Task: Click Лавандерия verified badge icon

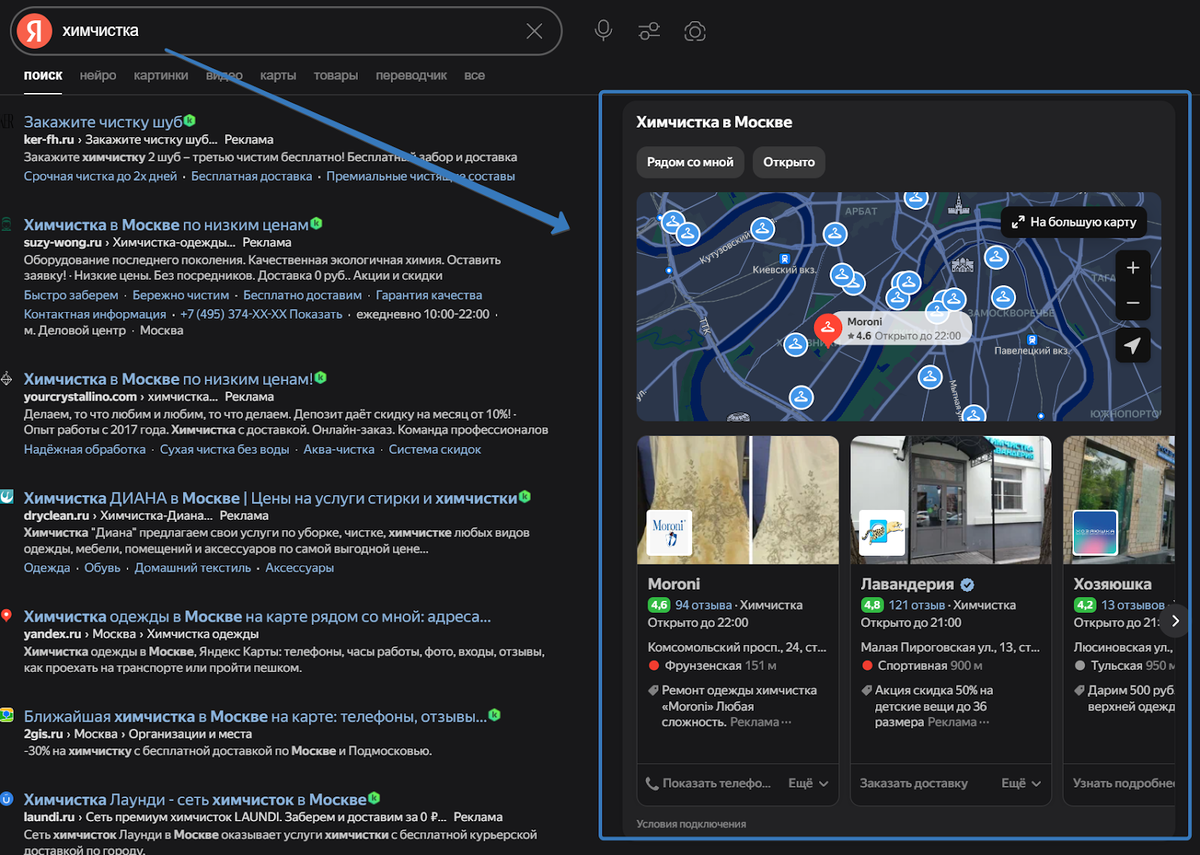Action: click(x=967, y=585)
